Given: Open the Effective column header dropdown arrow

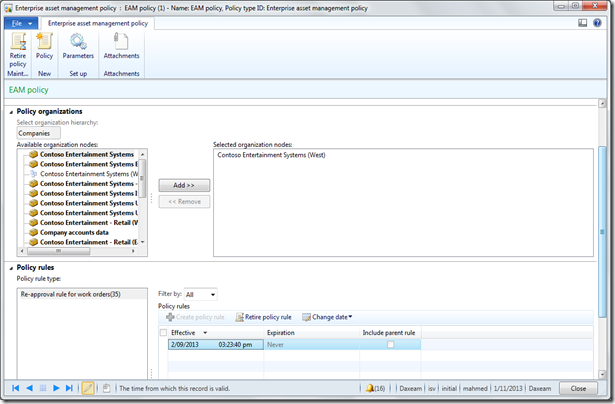Looking at the screenshot, I should click(205, 333).
